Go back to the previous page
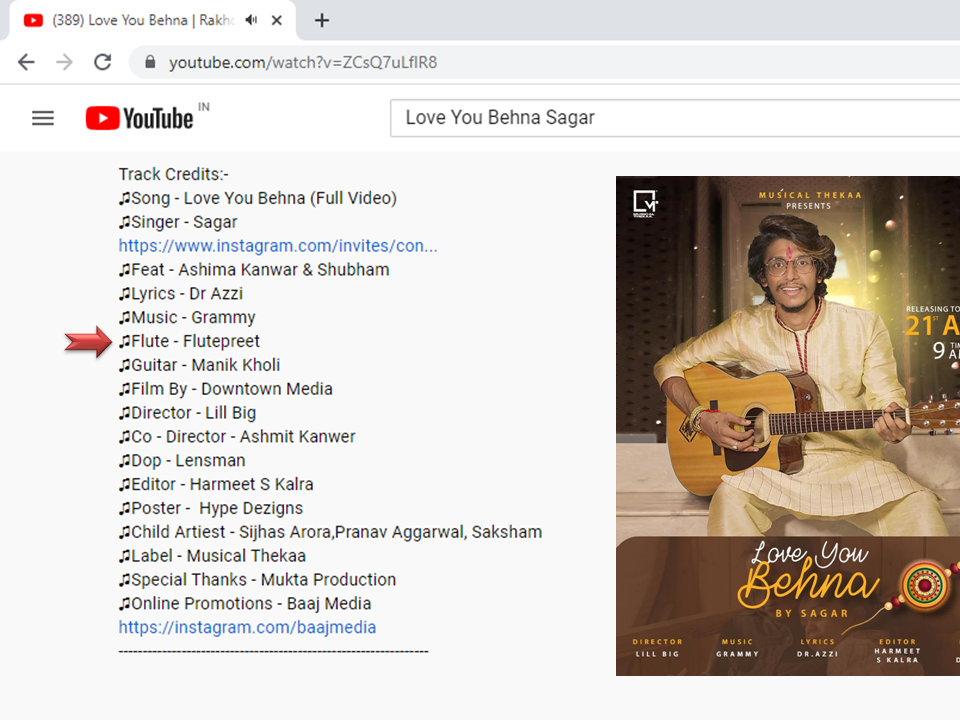The width and height of the screenshot is (960, 720). pos(26,62)
